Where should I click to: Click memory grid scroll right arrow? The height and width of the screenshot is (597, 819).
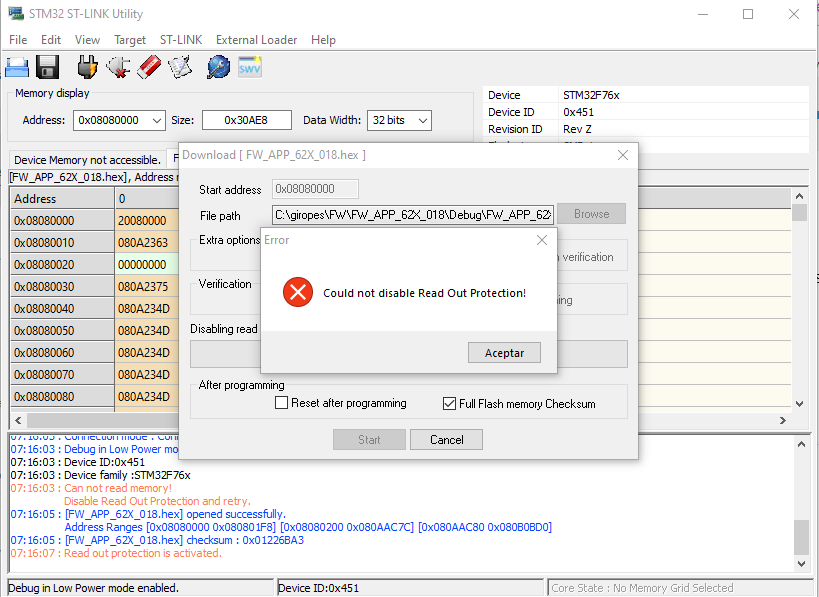tap(782, 420)
